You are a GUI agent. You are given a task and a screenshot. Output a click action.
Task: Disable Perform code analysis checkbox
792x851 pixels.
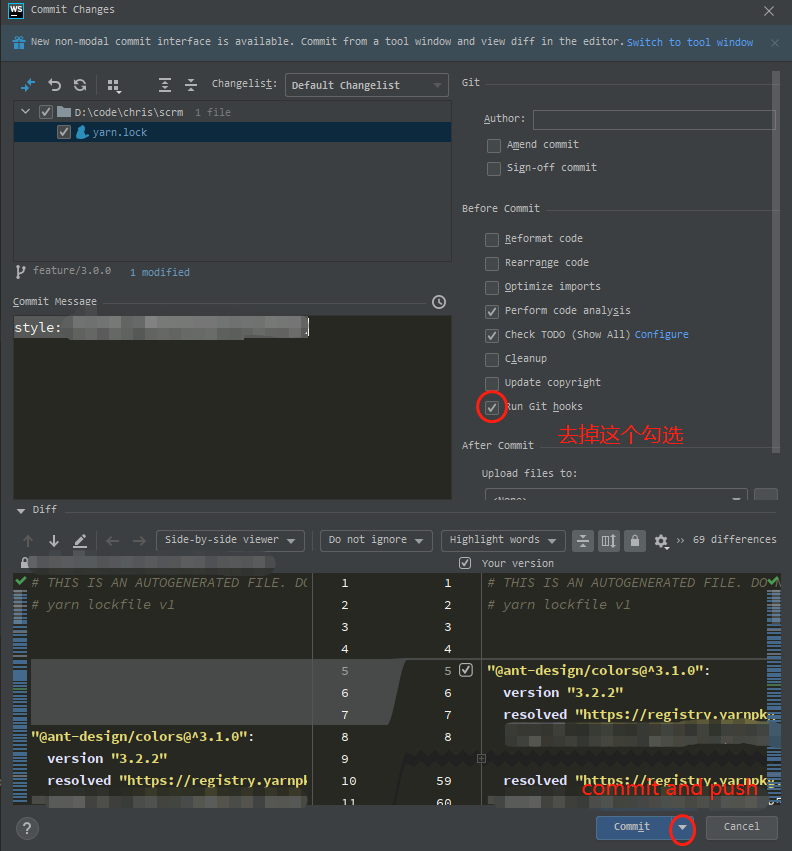[491, 312]
